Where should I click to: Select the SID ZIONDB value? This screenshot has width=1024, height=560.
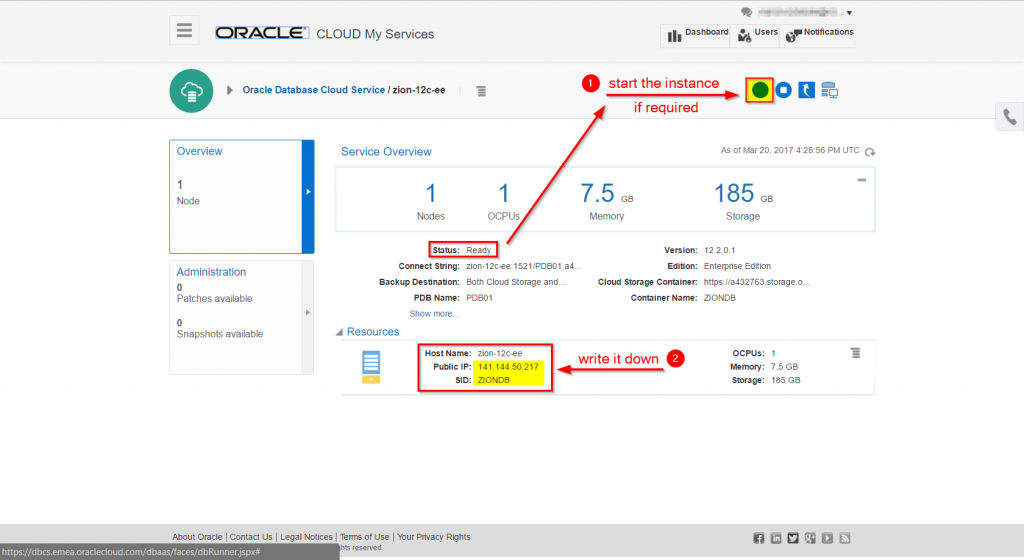(494, 380)
